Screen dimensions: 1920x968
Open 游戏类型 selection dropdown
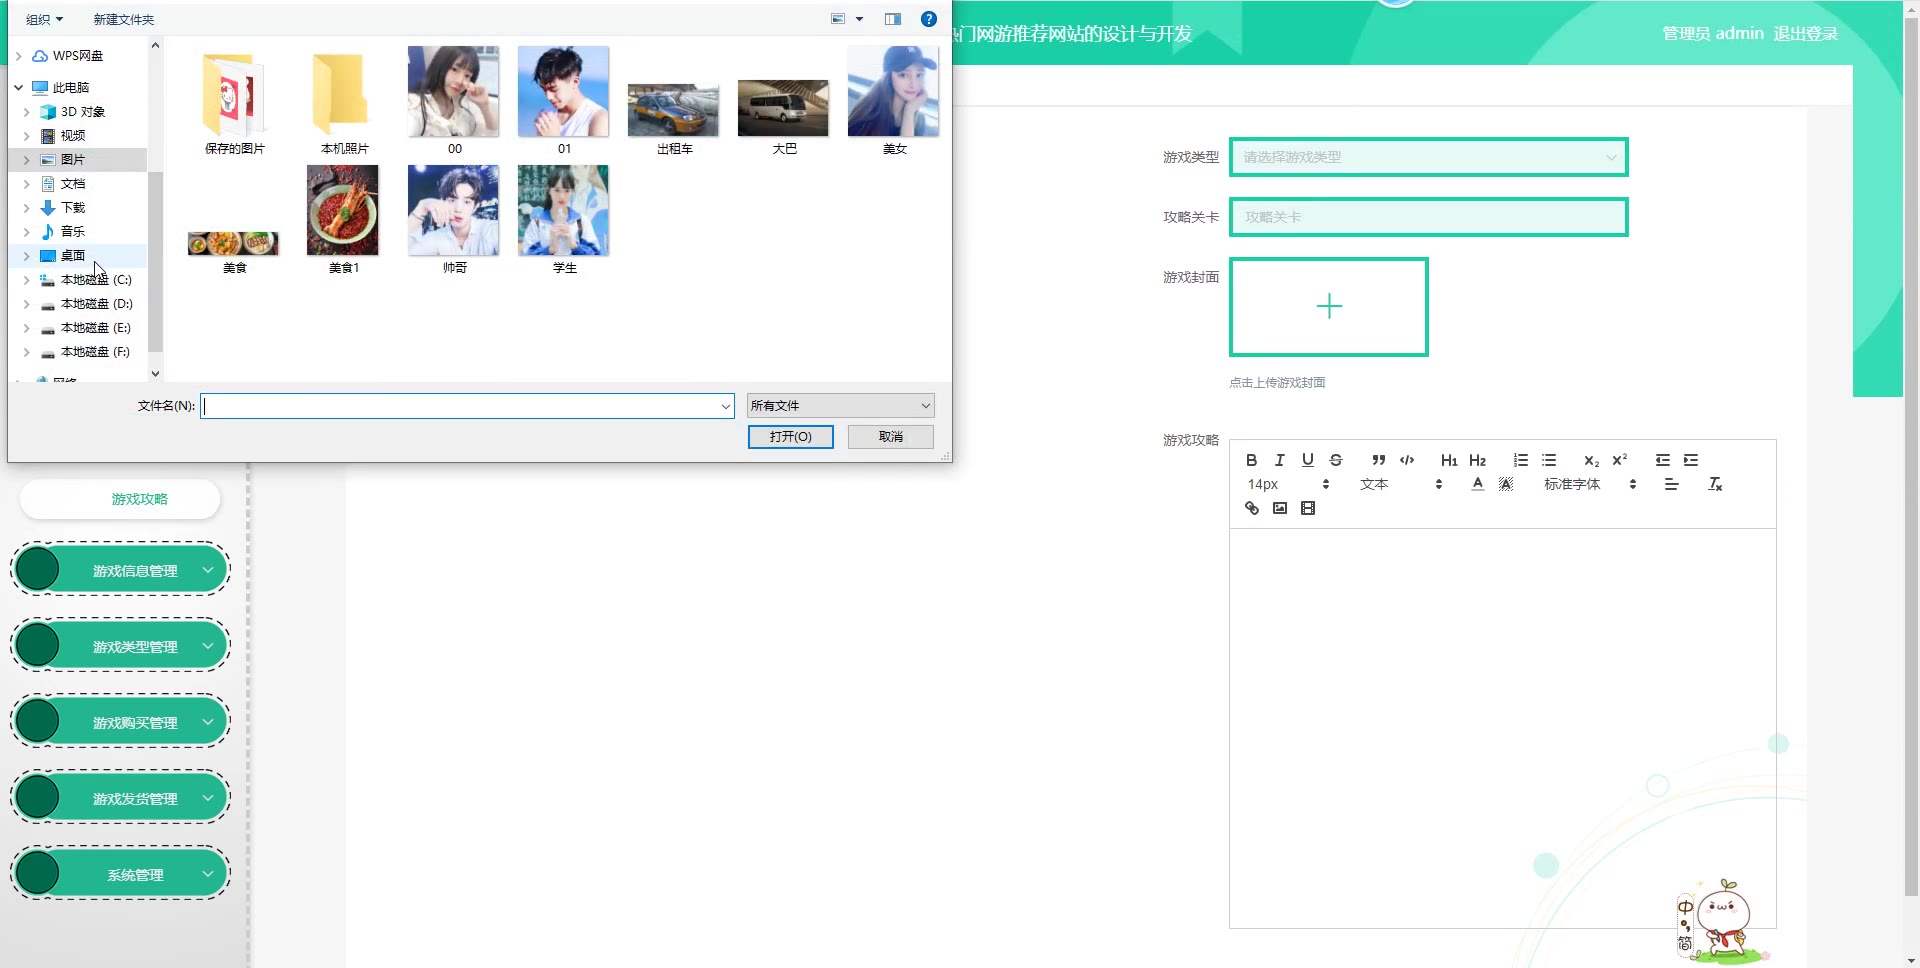tap(1428, 157)
